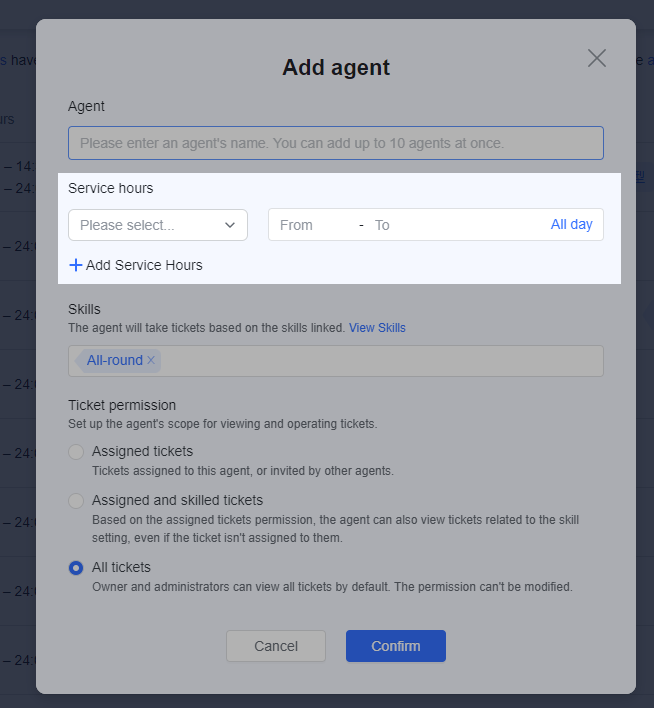Open the View Skills link

[377, 328]
